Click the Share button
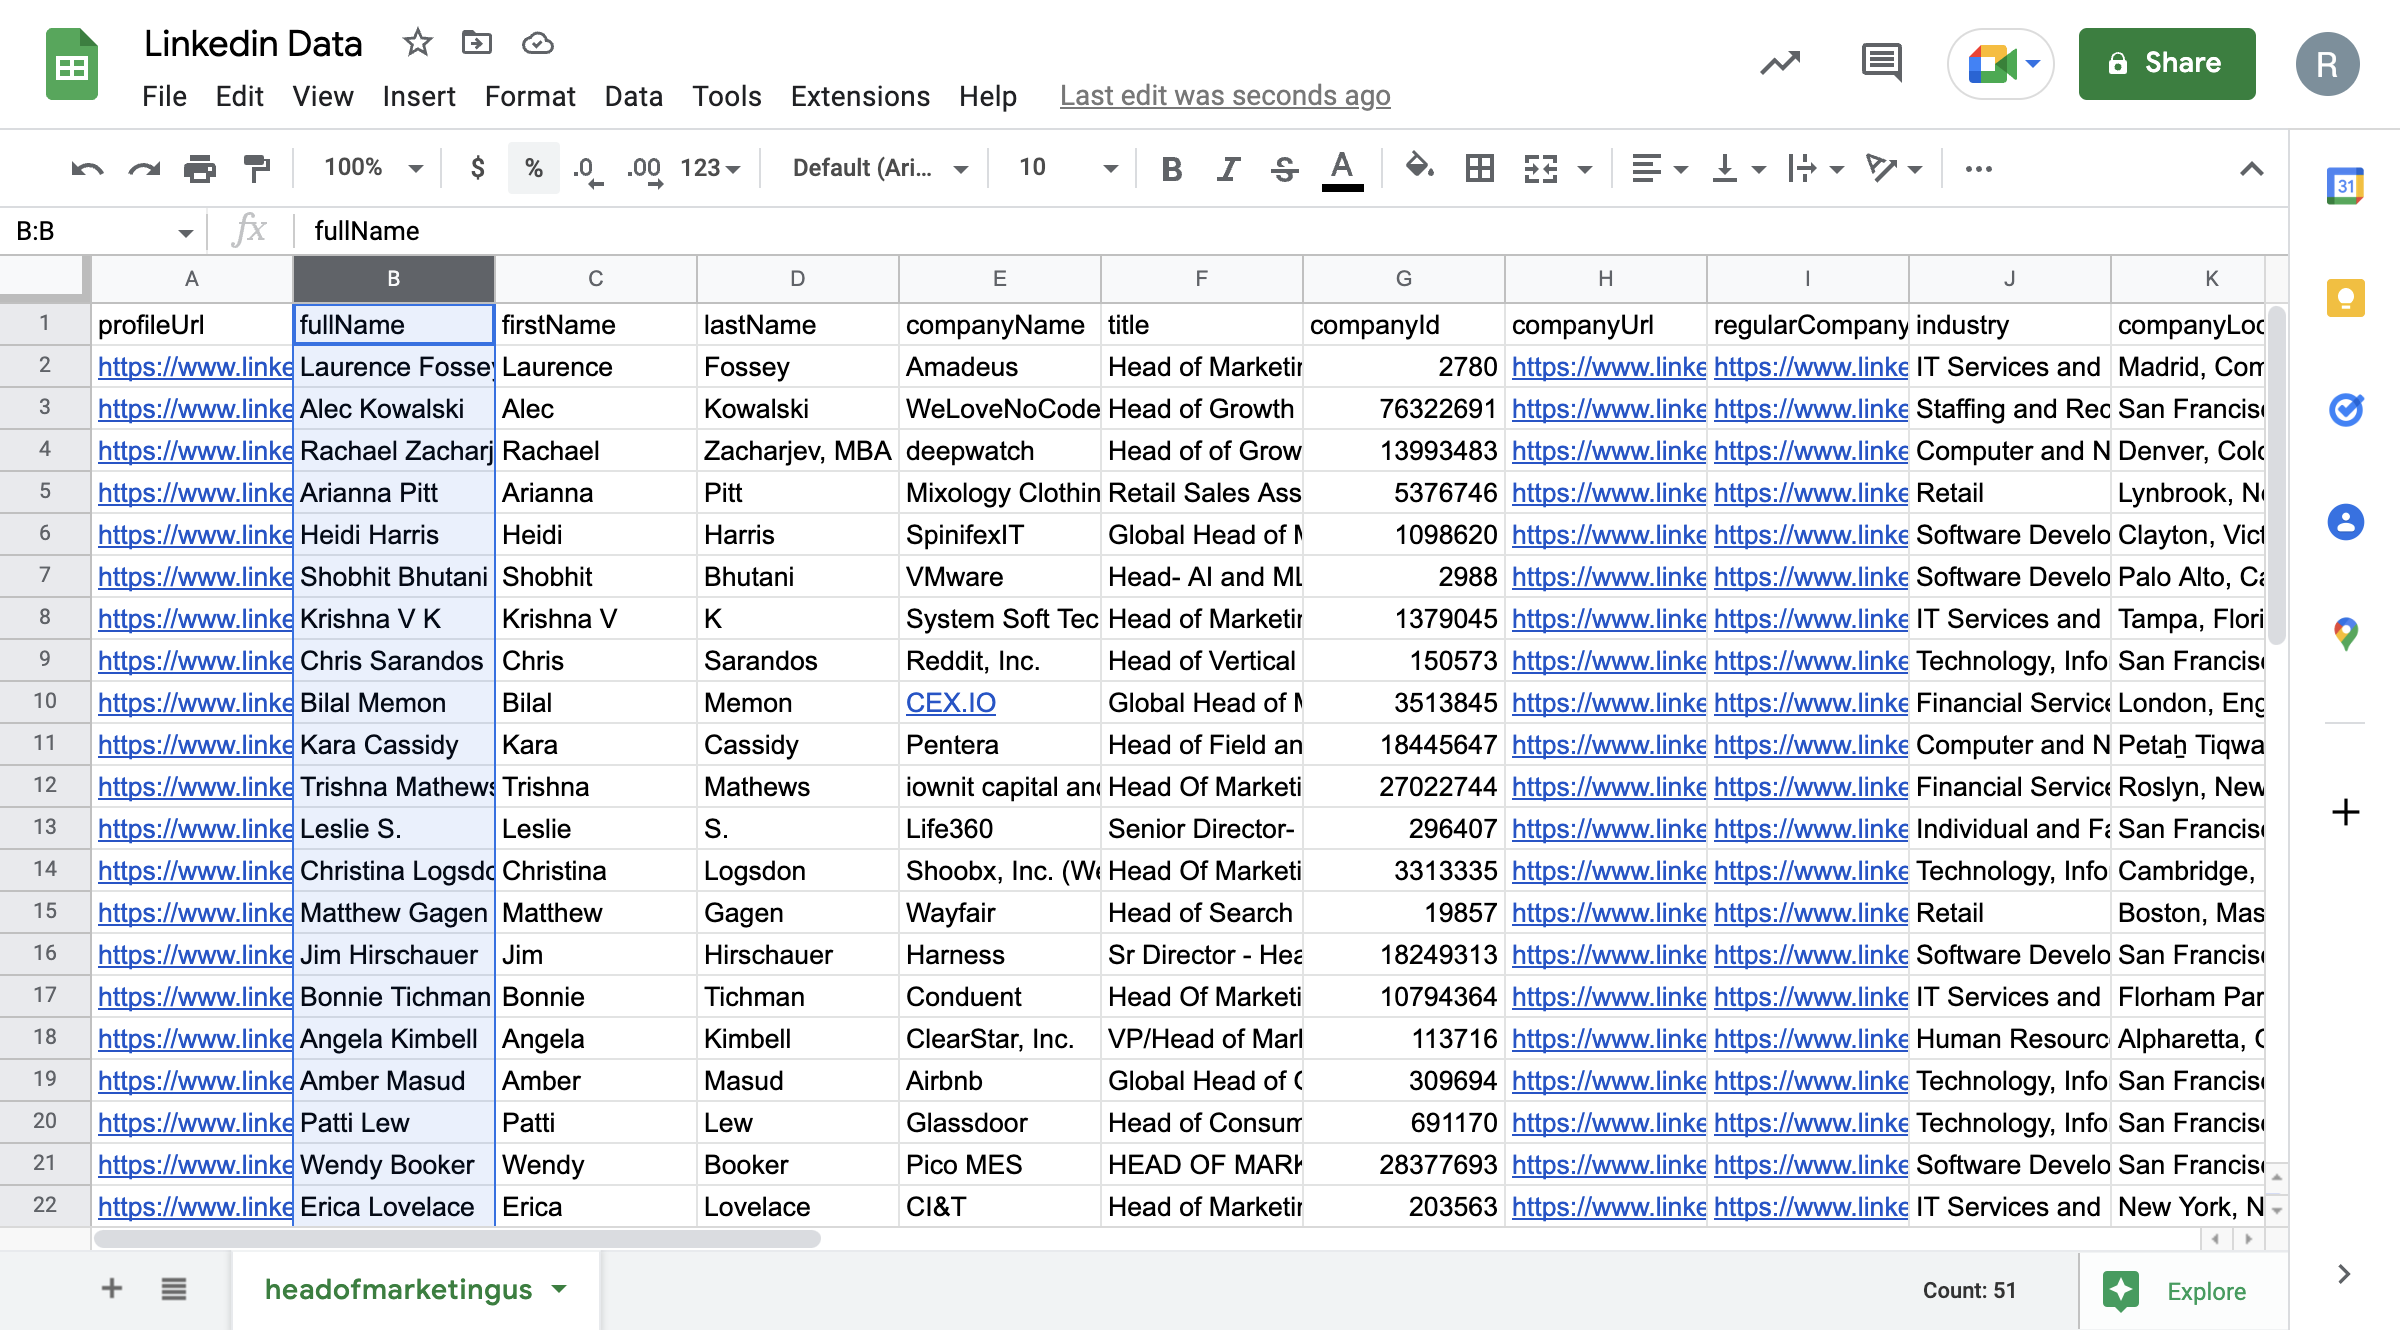Screen dimensions: 2400x1330 [2166, 63]
